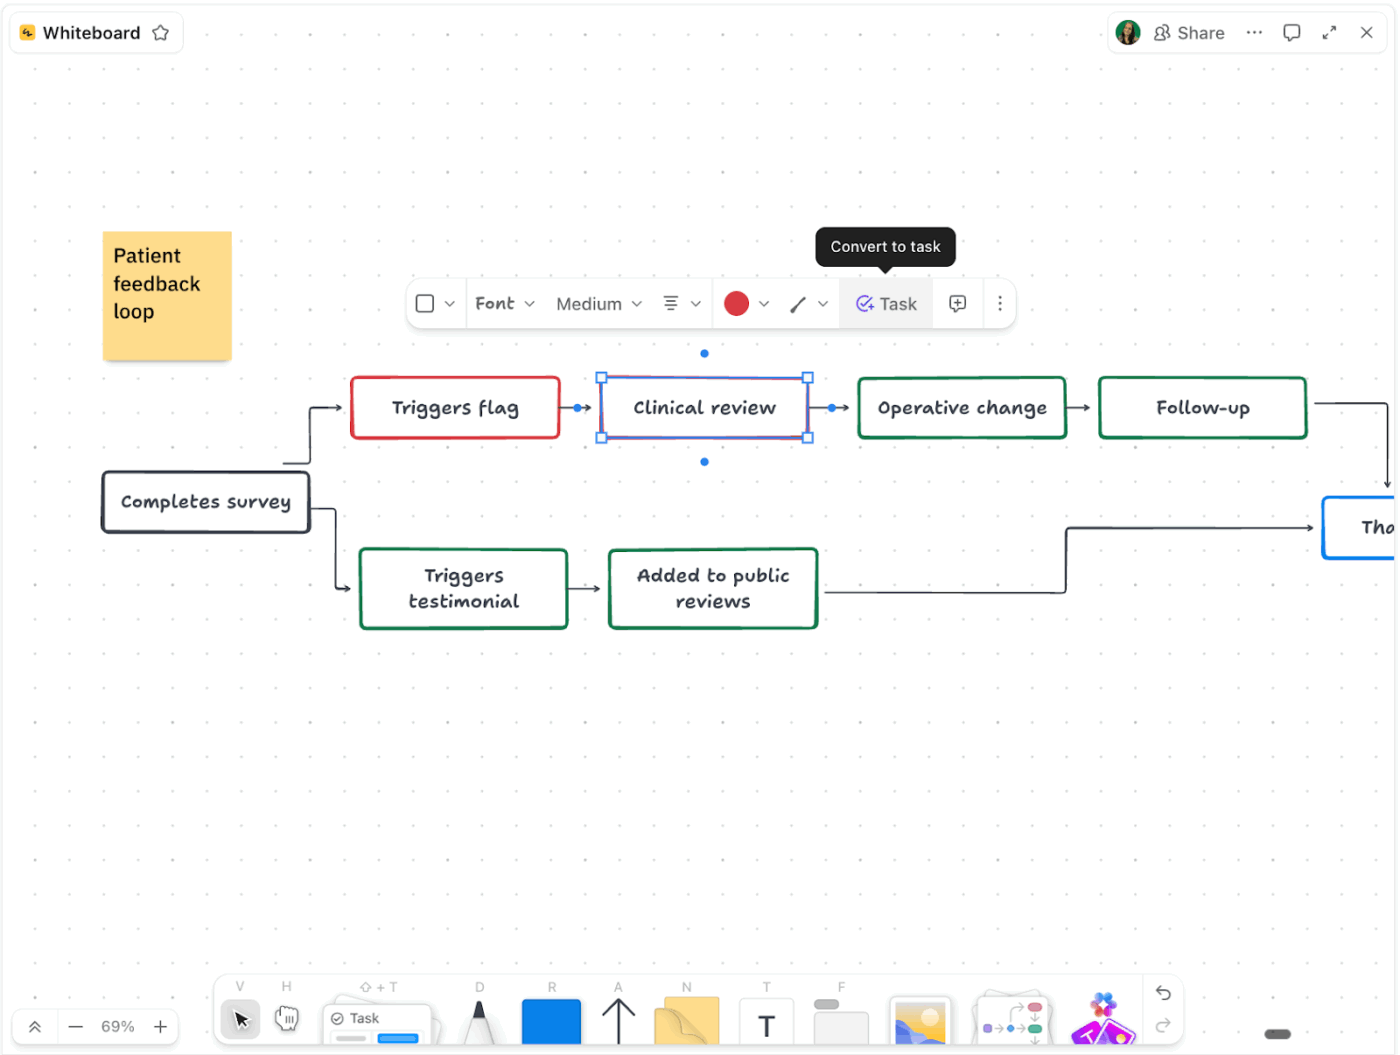This screenshot has width=1400, height=1055.
Task: Open the comments panel
Action: (1292, 32)
